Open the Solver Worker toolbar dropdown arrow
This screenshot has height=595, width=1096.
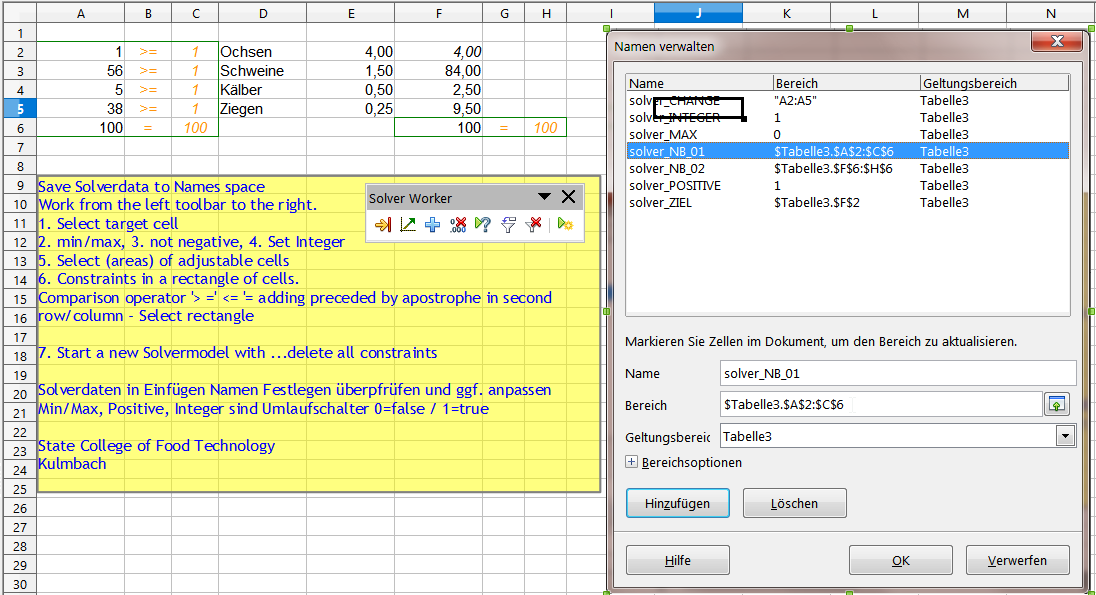coord(545,198)
